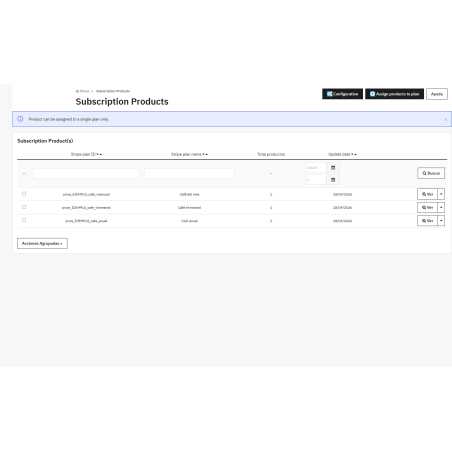Select the Café del mes row checkbox
This screenshot has height=452, width=452.
pyautogui.click(x=24, y=194)
